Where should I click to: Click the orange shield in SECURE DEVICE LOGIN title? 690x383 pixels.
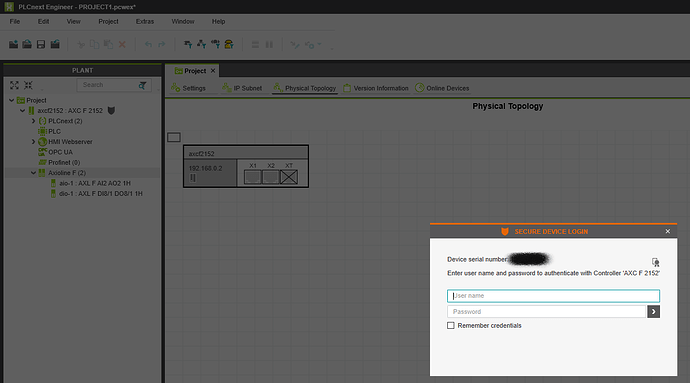(x=505, y=232)
